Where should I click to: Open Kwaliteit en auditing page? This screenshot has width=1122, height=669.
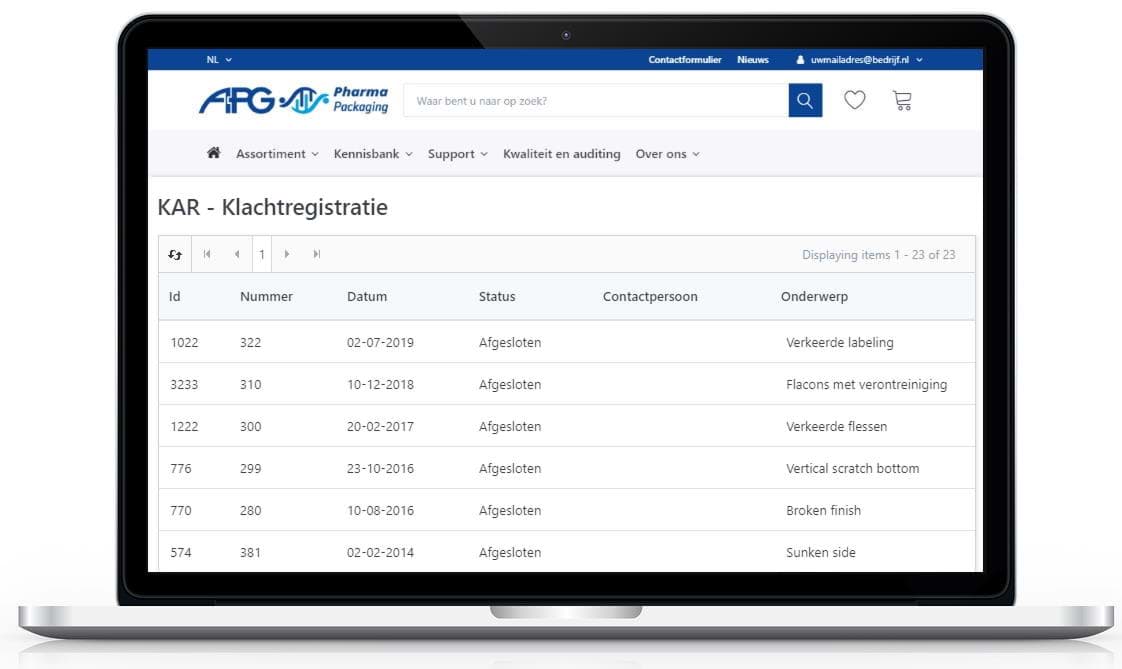tap(561, 154)
